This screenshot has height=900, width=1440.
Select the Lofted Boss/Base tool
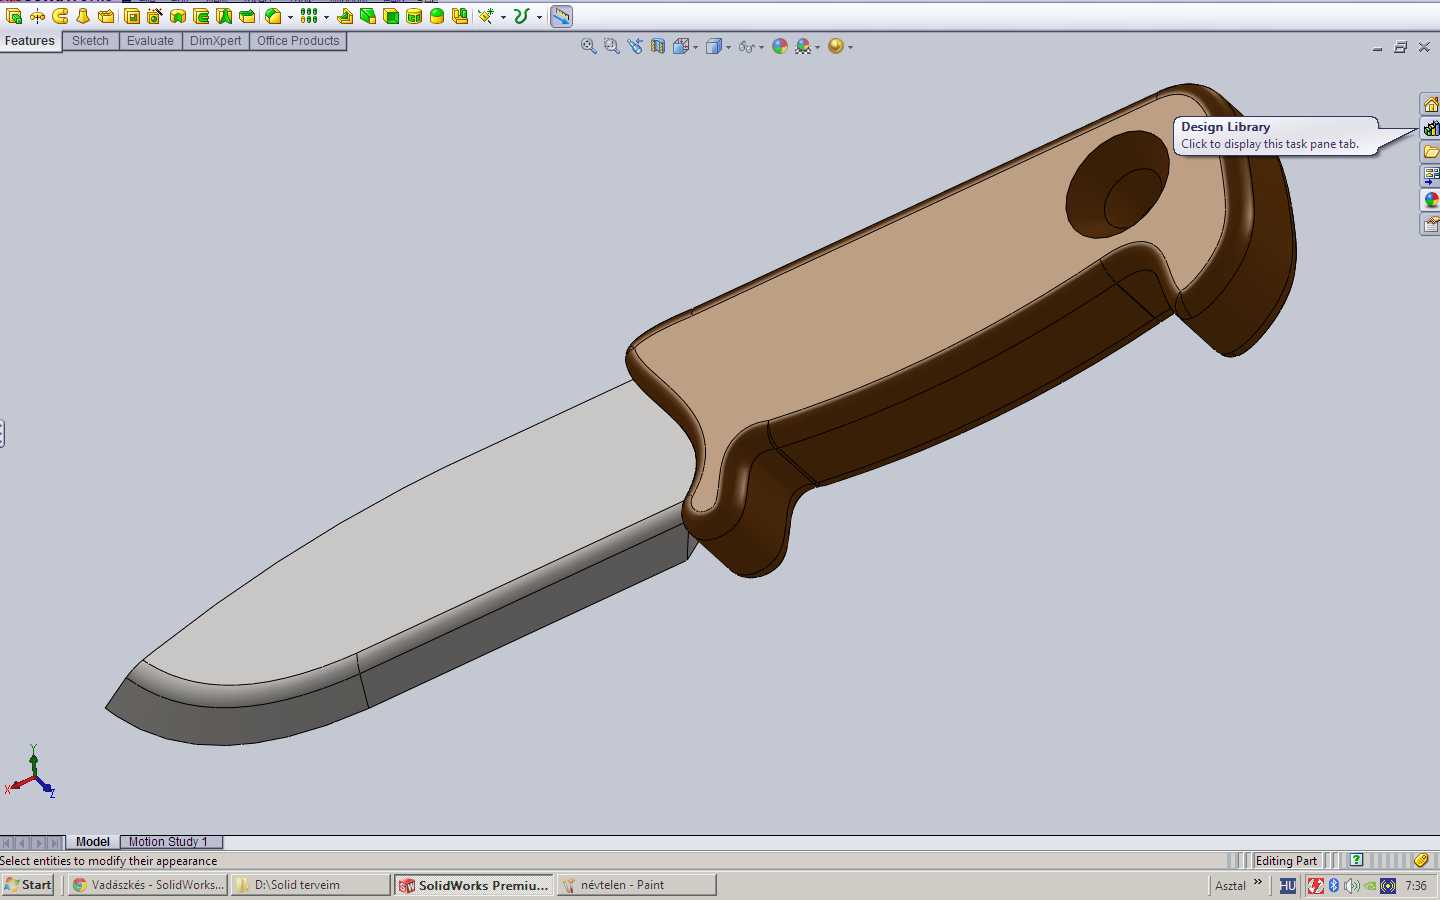tap(83, 16)
